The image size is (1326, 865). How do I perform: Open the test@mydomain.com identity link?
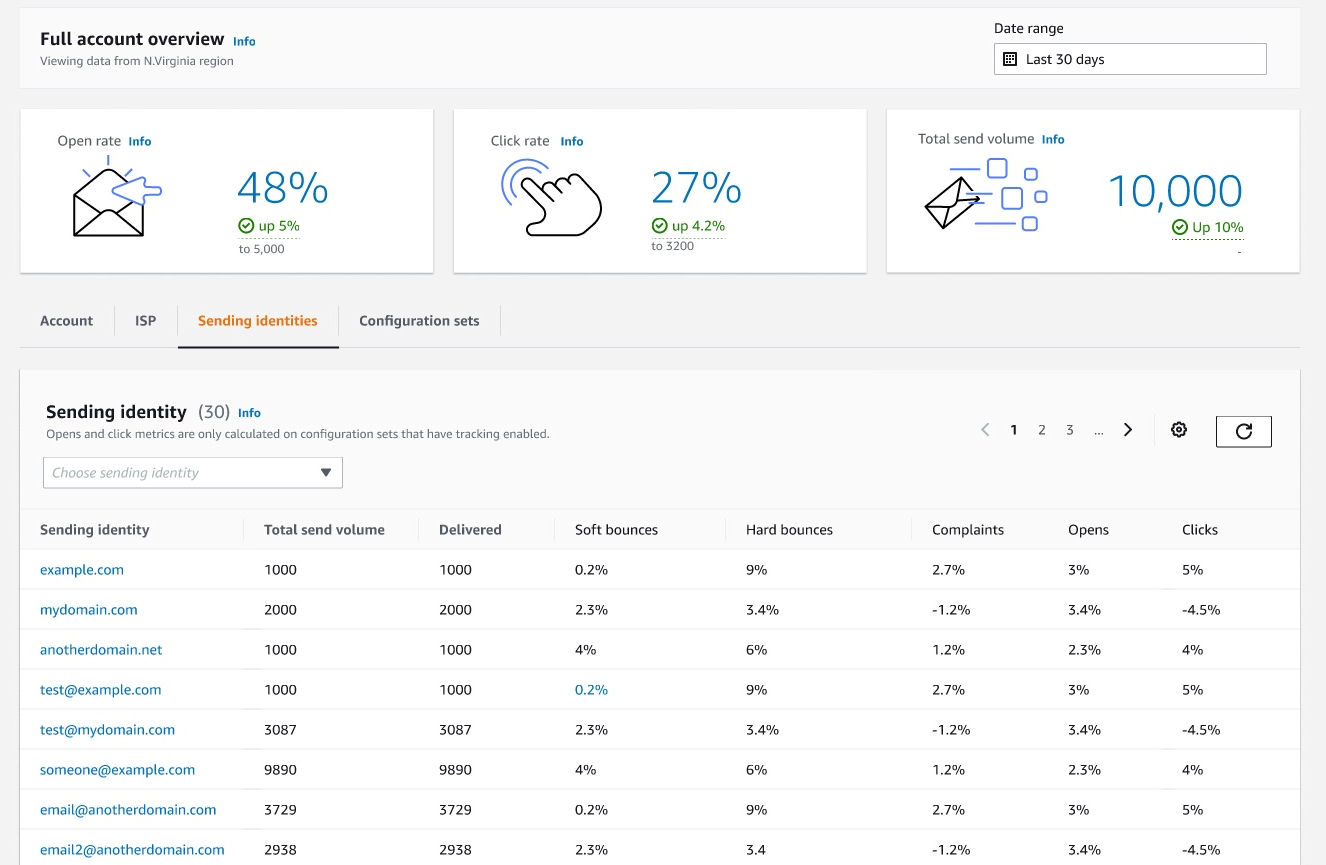click(107, 730)
